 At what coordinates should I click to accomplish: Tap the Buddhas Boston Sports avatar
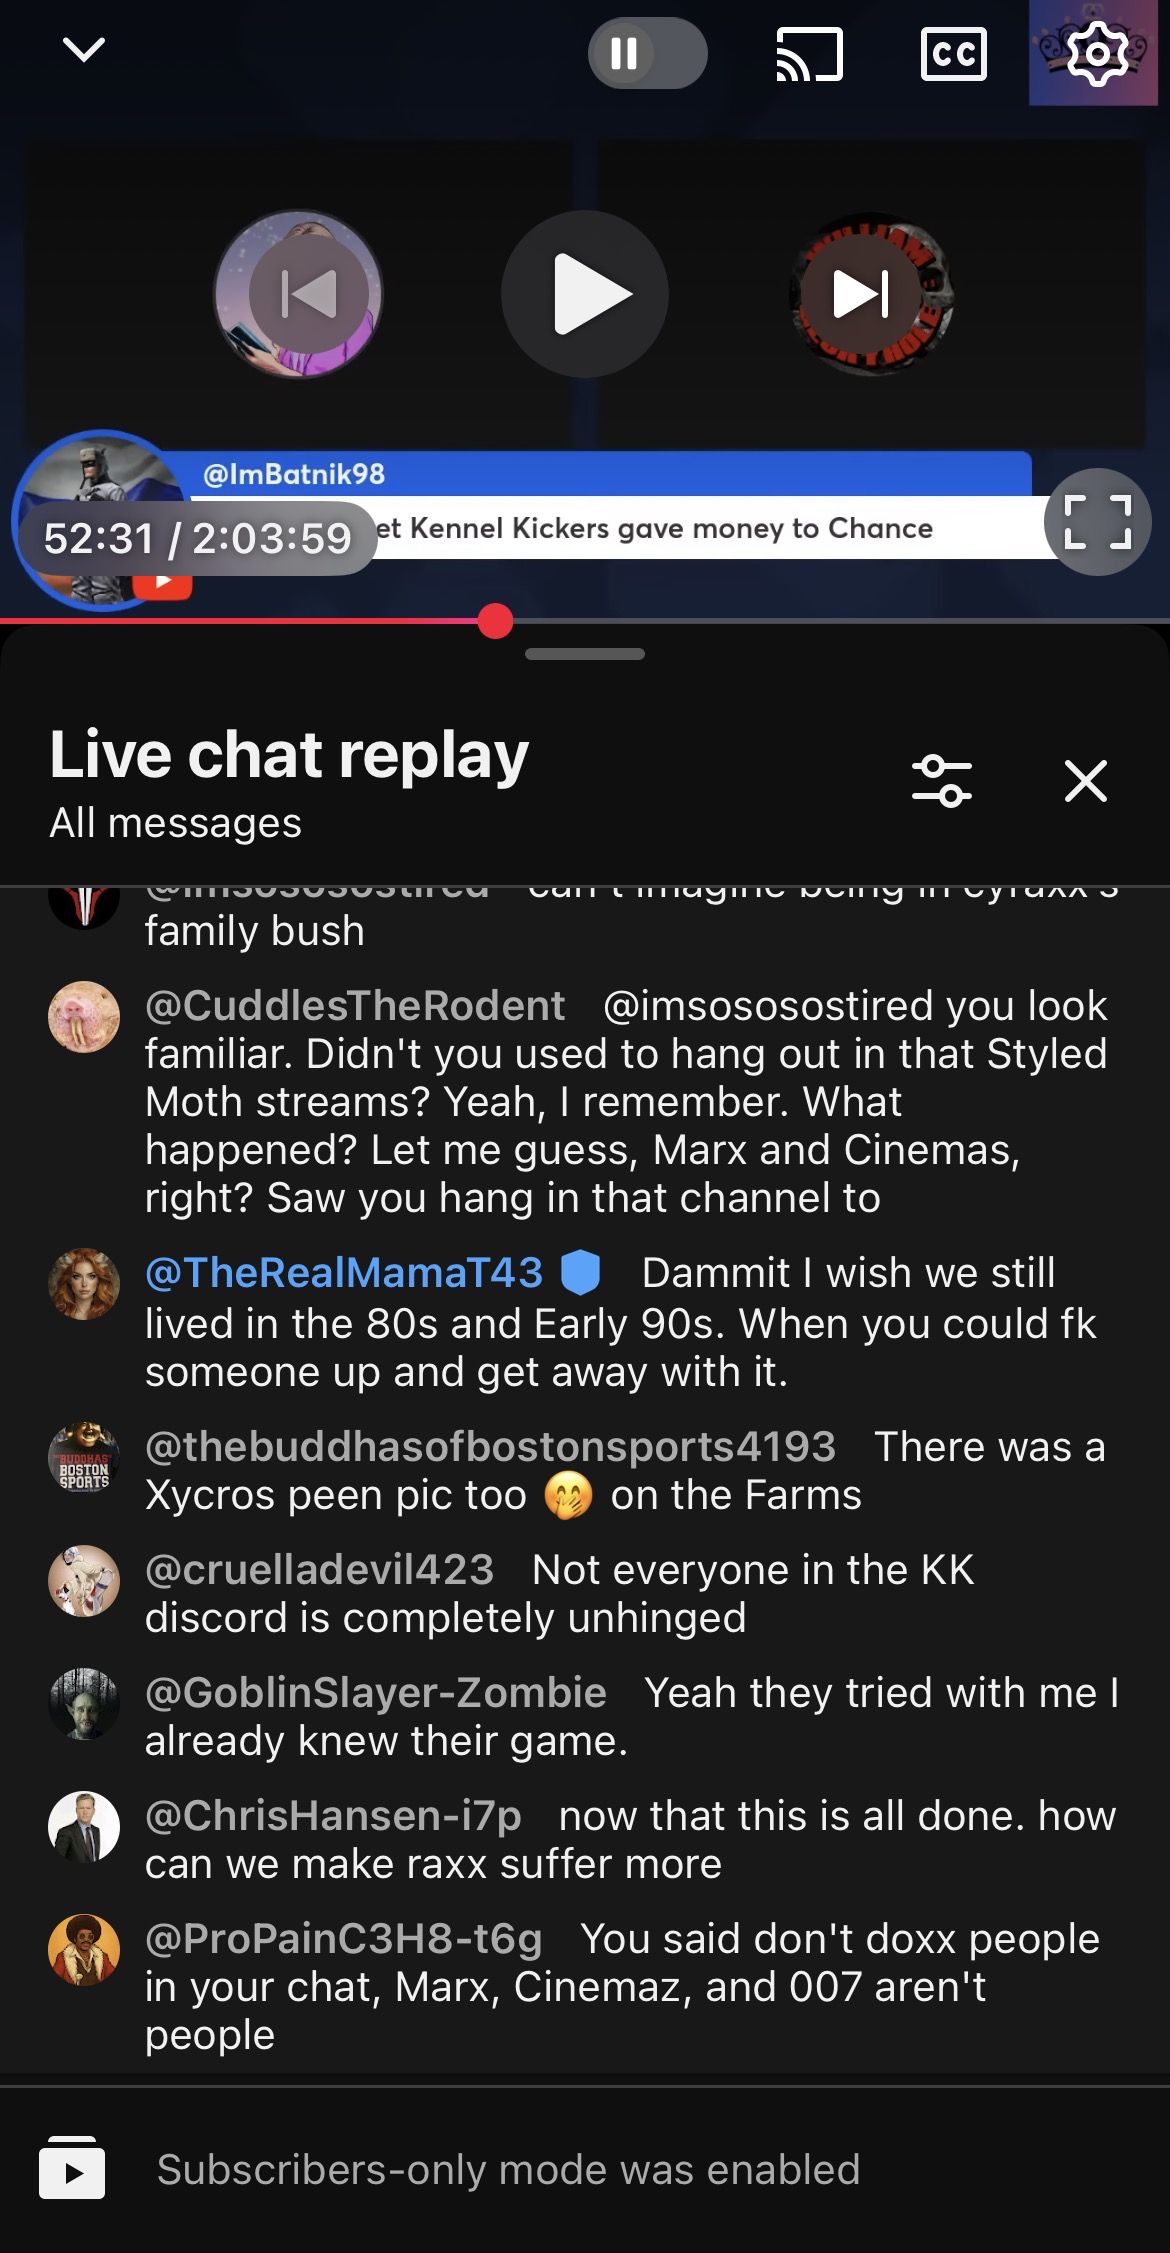tap(84, 1458)
